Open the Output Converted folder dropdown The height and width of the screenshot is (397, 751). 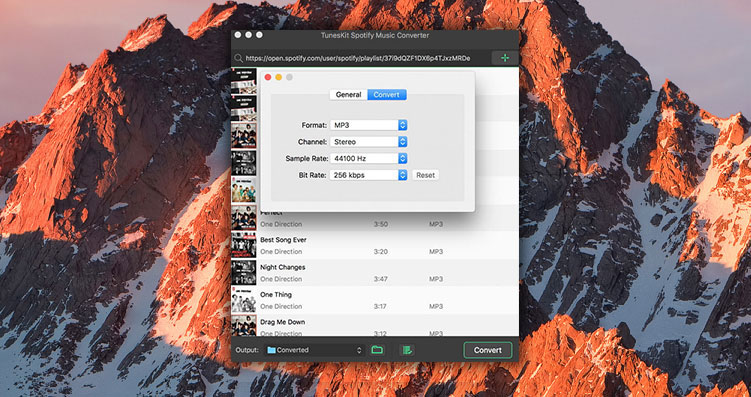(316, 350)
